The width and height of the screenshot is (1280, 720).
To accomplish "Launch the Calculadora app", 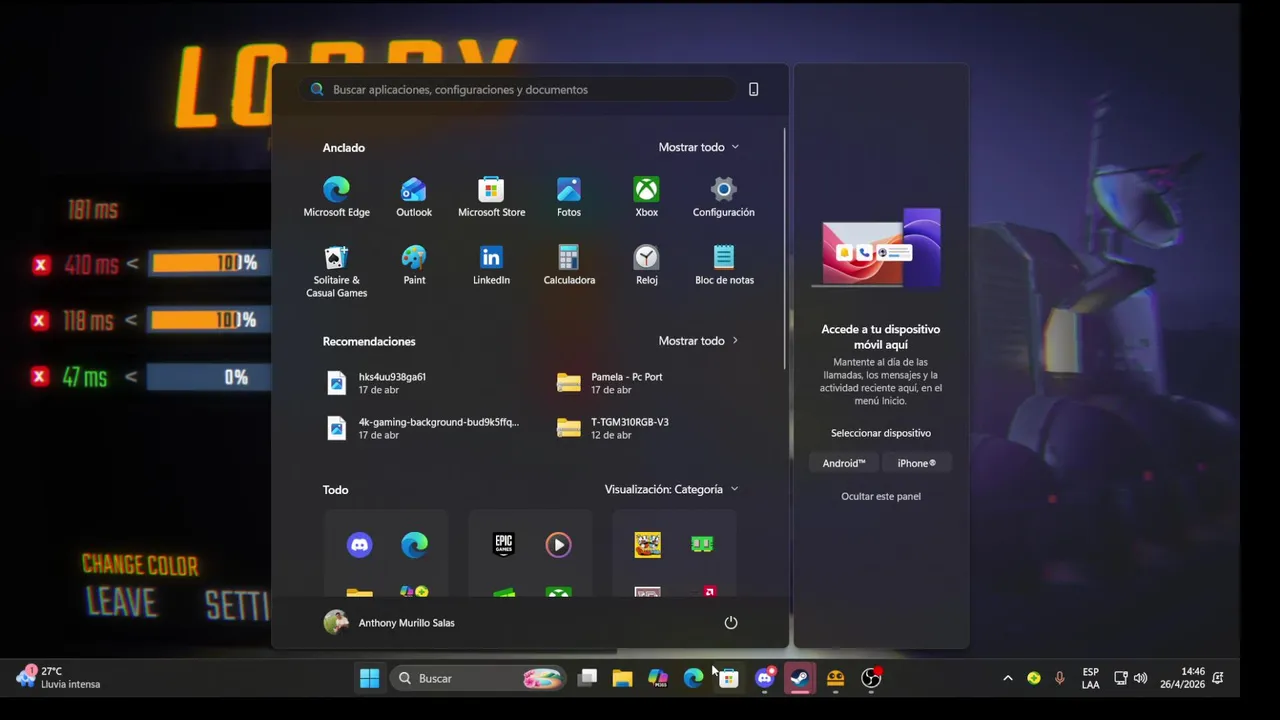I will 569,265.
